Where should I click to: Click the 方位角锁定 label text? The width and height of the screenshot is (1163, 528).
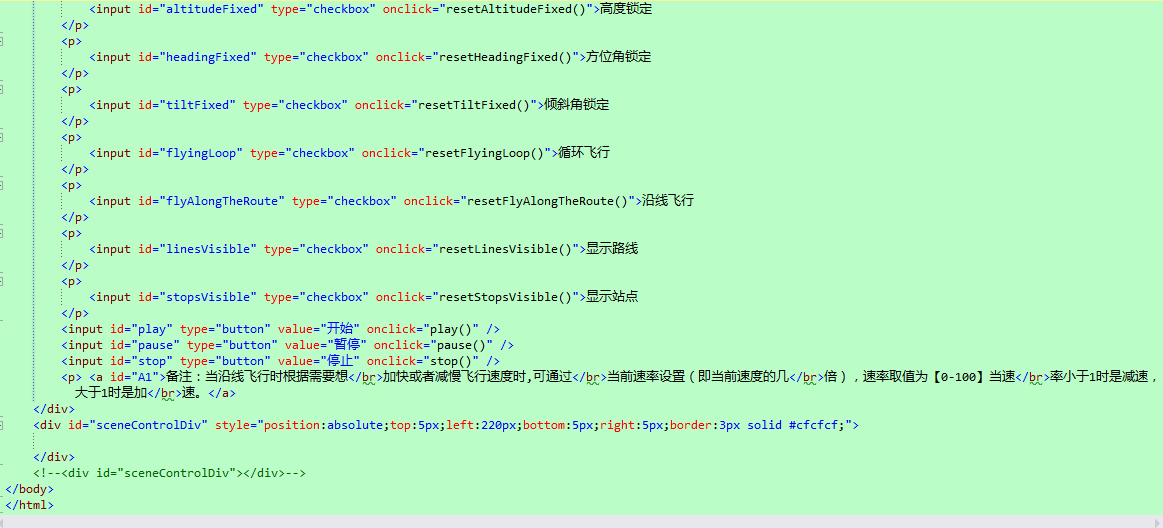(619, 57)
